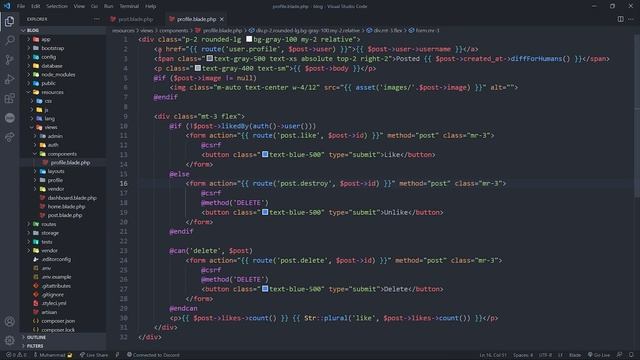
Task: Open the Search view in activity bar
Action: [9, 40]
